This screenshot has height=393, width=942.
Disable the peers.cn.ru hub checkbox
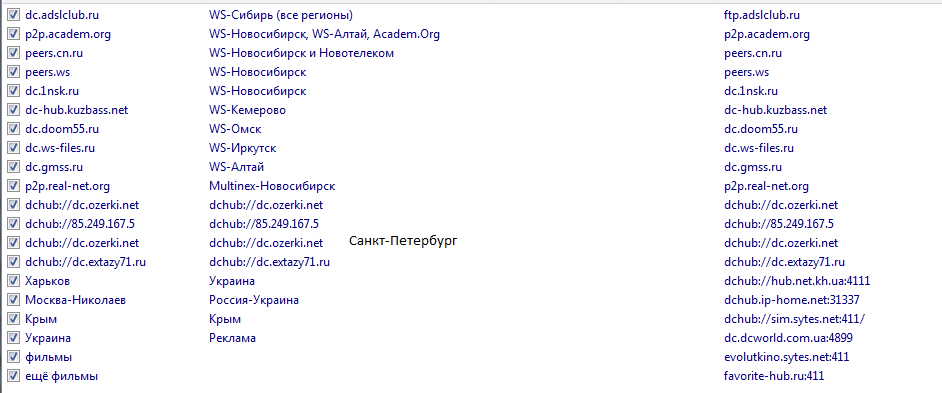13,53
